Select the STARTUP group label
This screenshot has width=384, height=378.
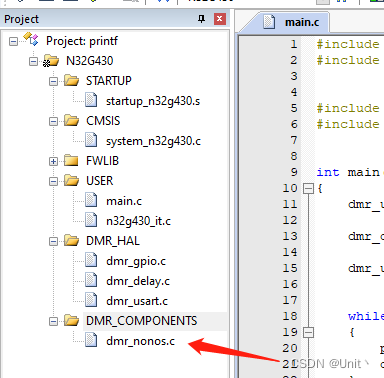click(109, 81)
